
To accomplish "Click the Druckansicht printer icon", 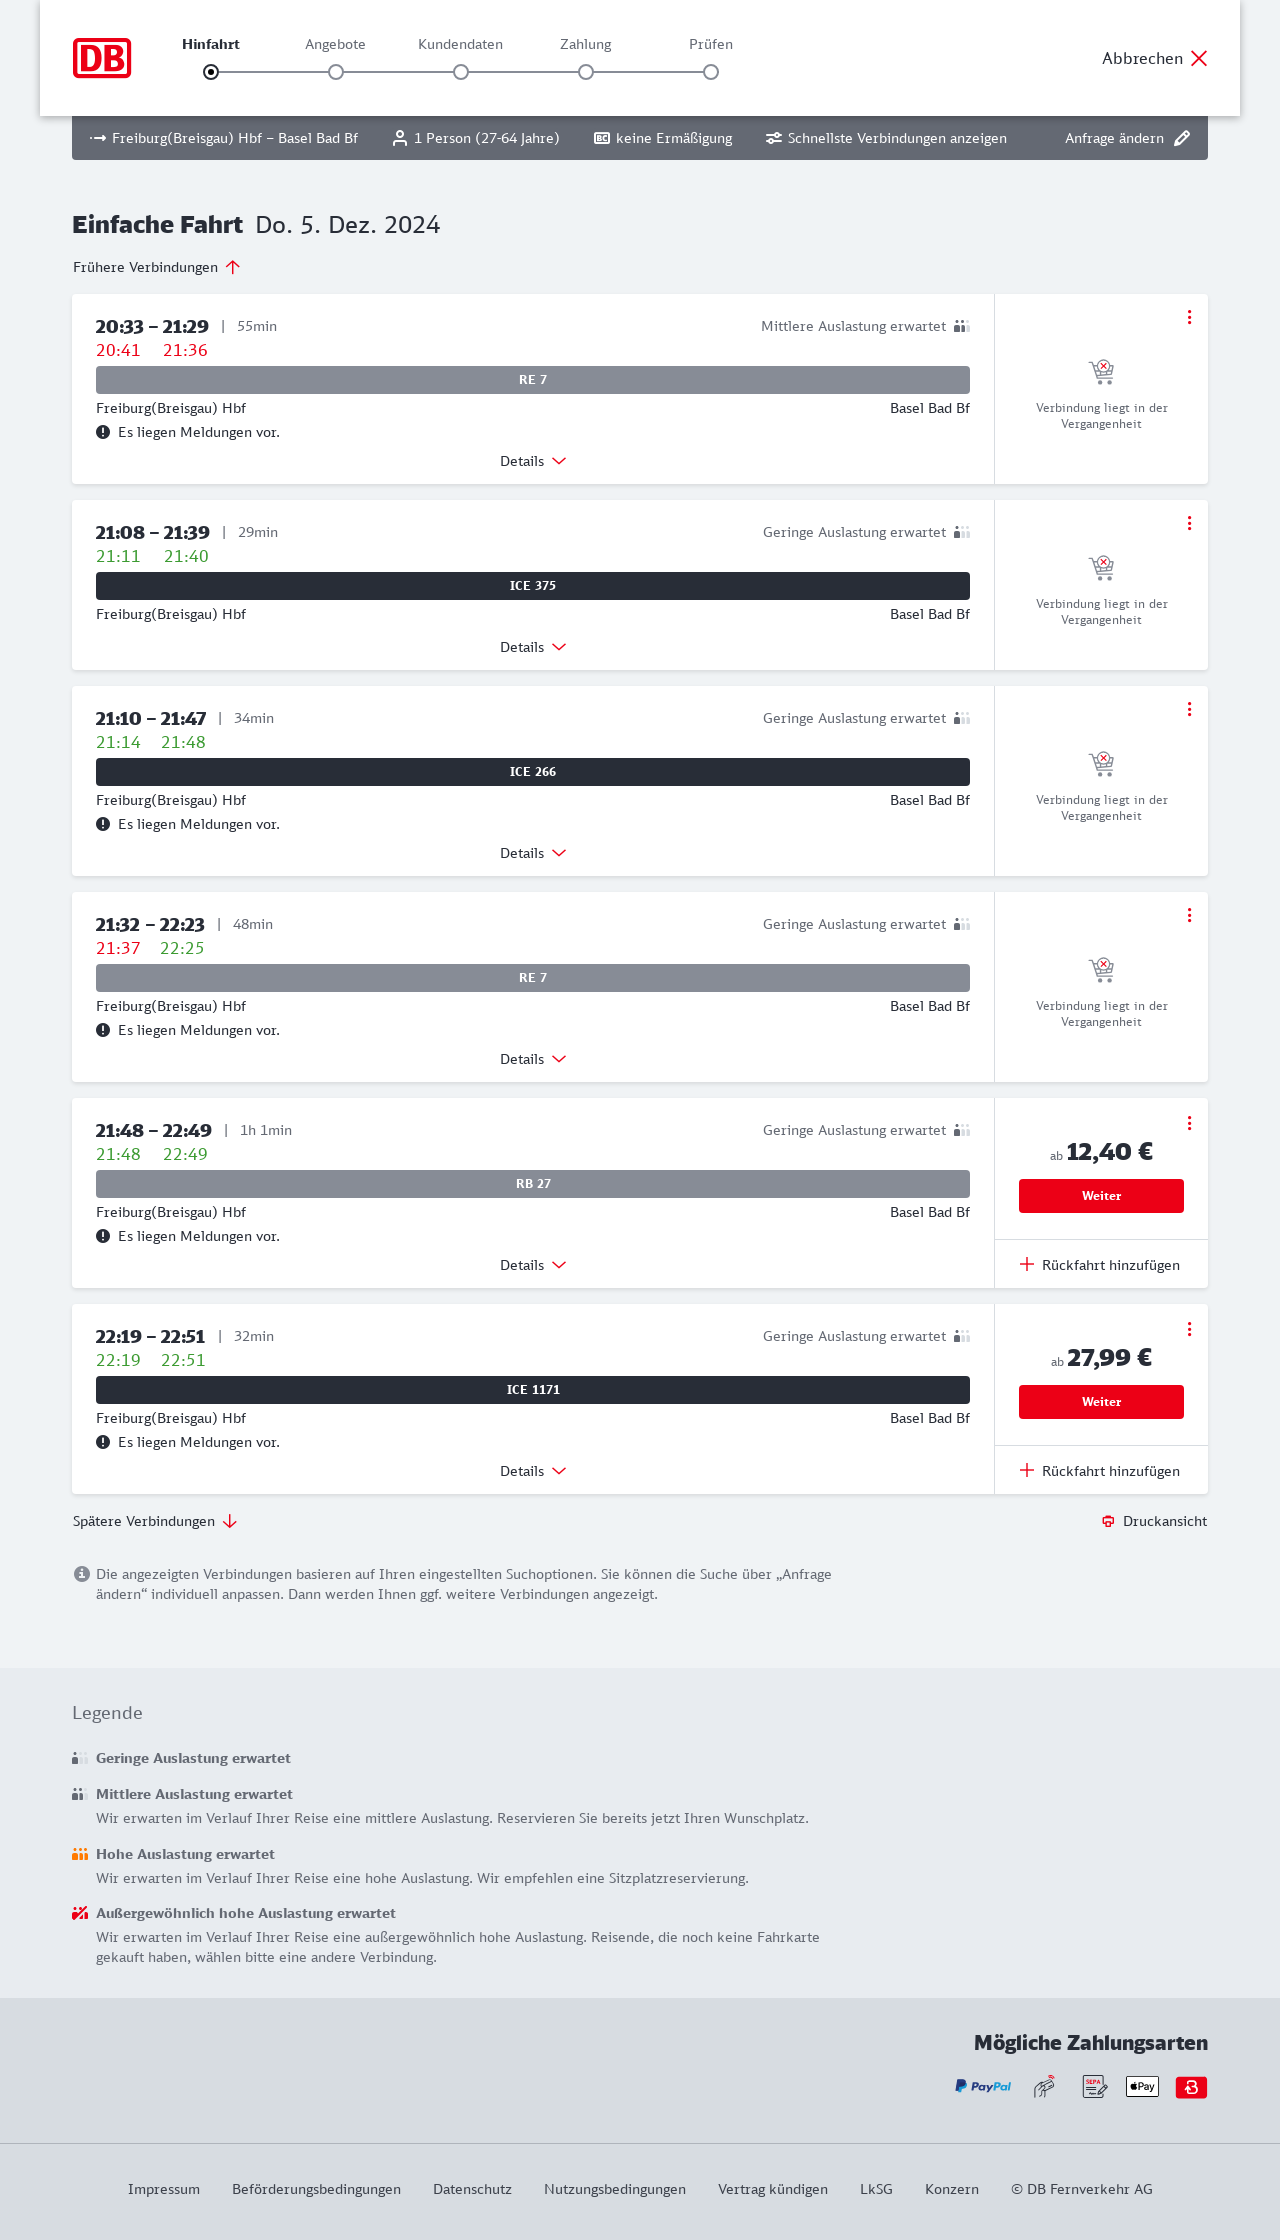I will point(1108,1521).
